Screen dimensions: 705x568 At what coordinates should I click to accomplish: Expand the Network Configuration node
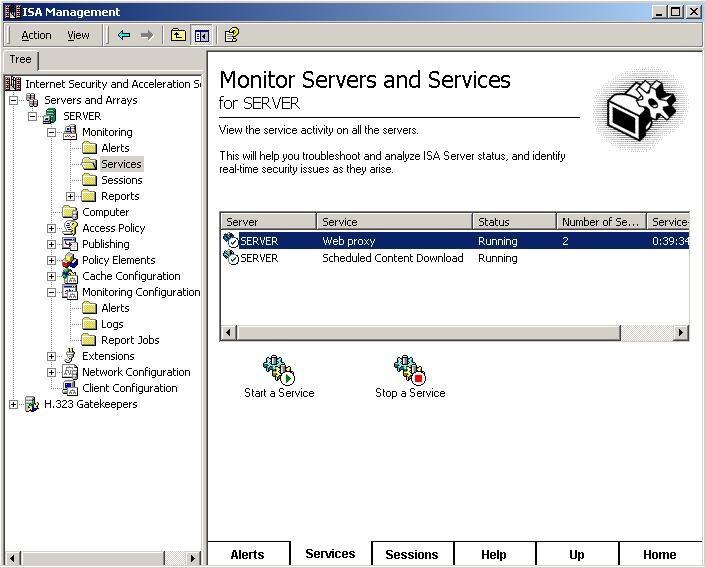[51, 372]
